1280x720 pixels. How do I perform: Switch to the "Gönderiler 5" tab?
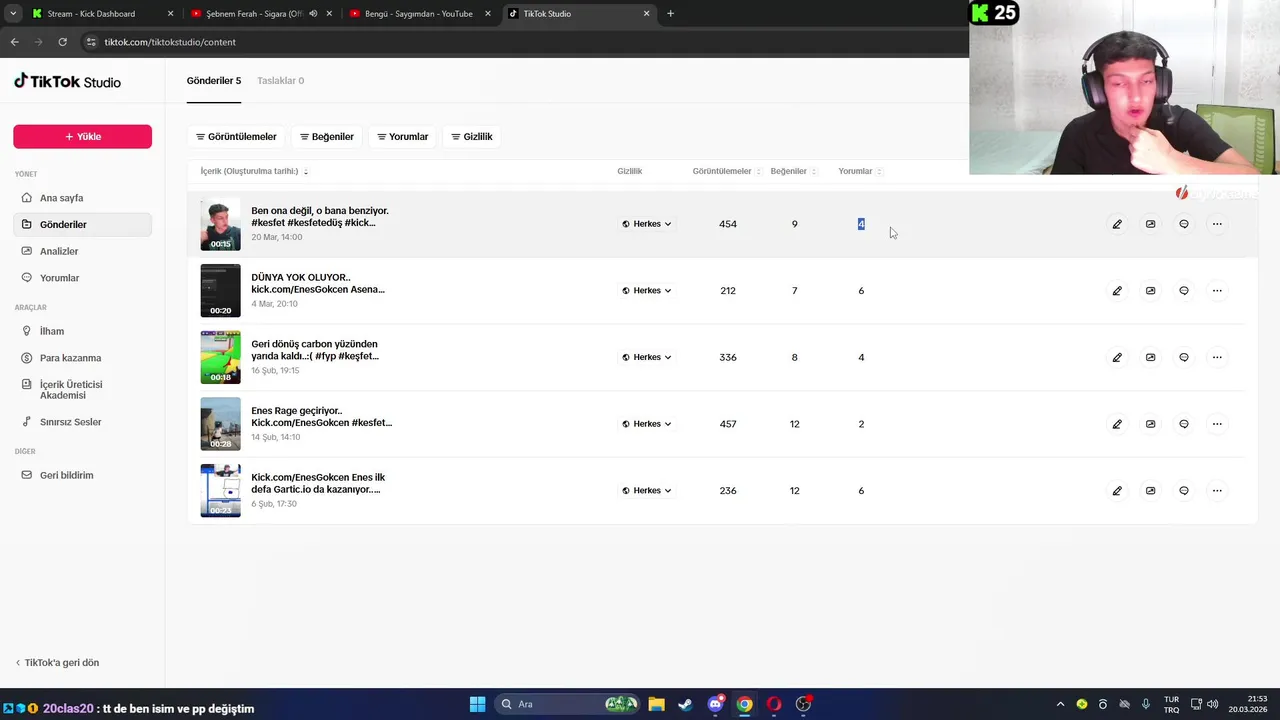point(214,81)
